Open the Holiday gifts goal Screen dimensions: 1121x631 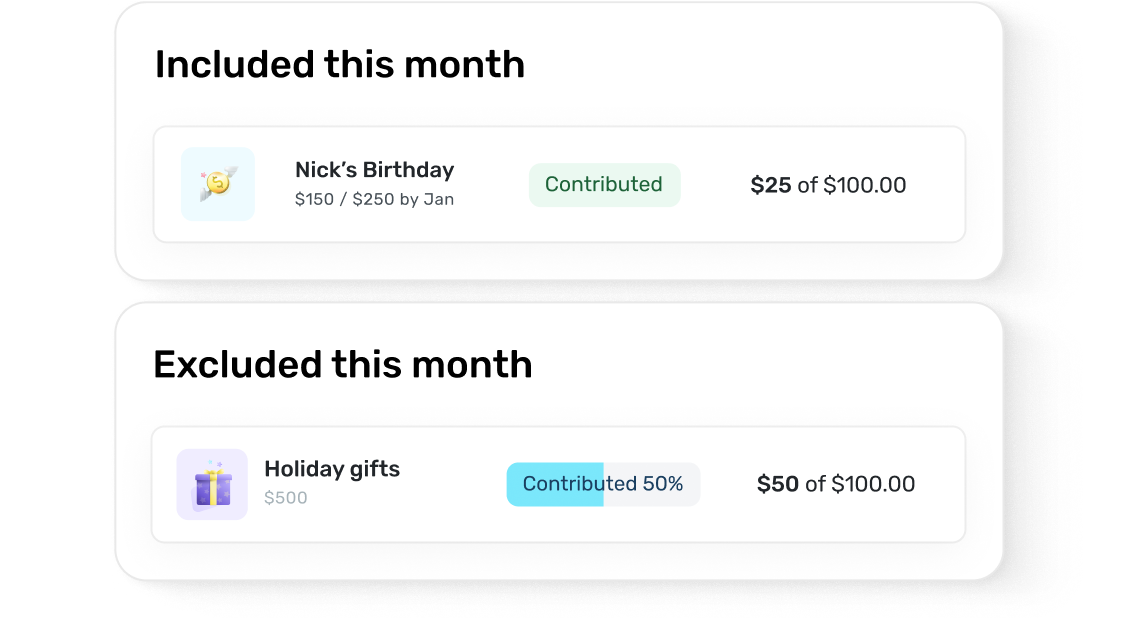point(332,468)
